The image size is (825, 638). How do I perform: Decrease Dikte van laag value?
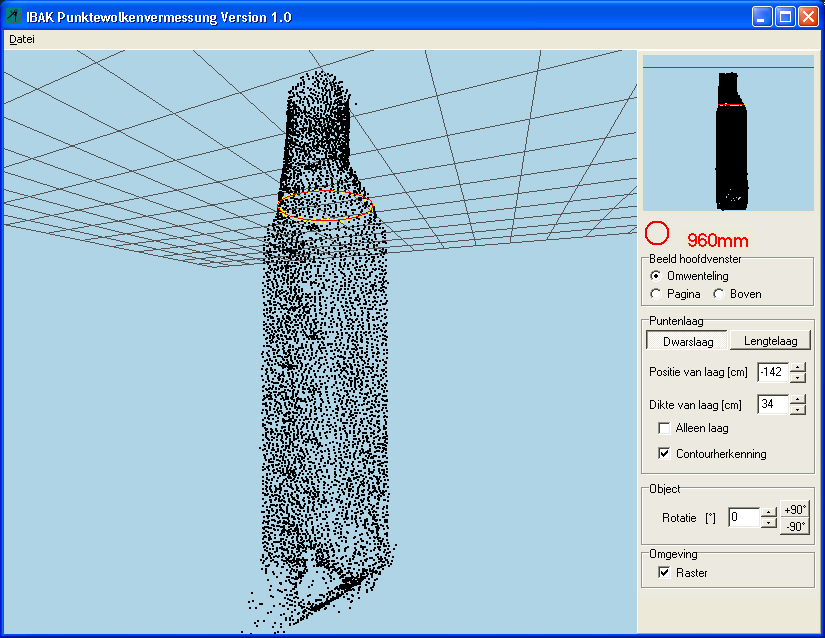798,409
